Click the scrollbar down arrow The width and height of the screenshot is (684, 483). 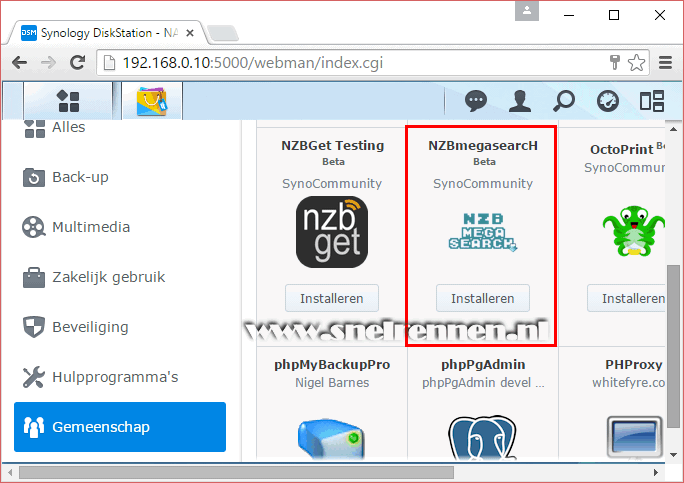(674, 455)
